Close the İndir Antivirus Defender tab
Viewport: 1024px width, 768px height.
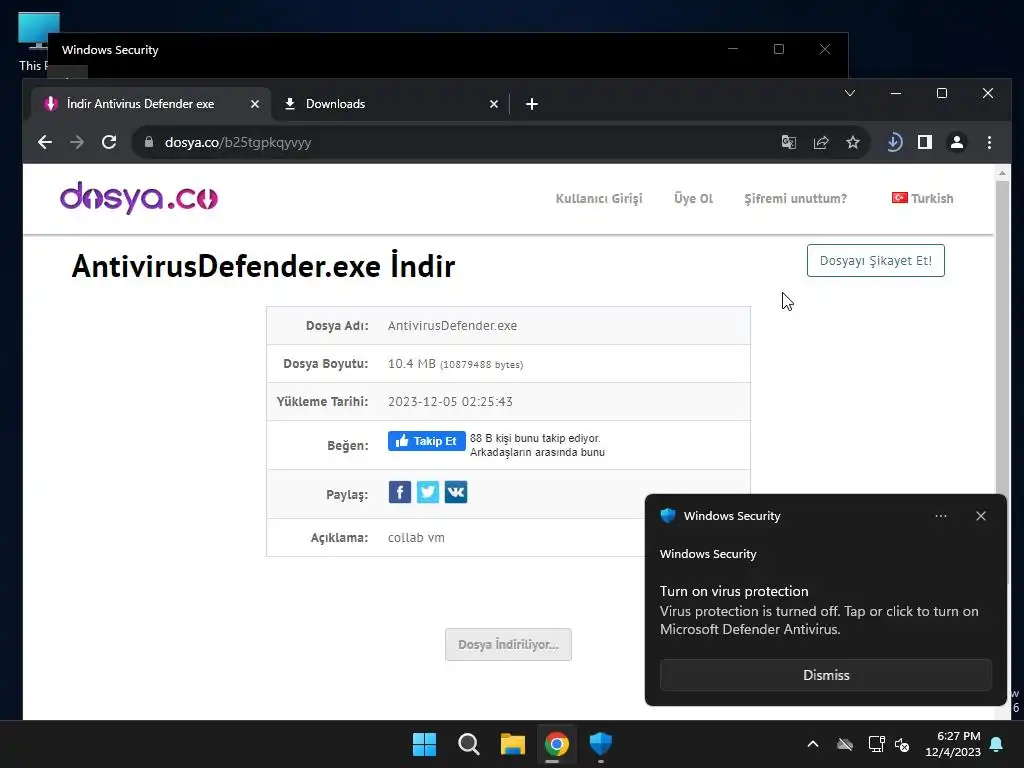click(255, 104)
